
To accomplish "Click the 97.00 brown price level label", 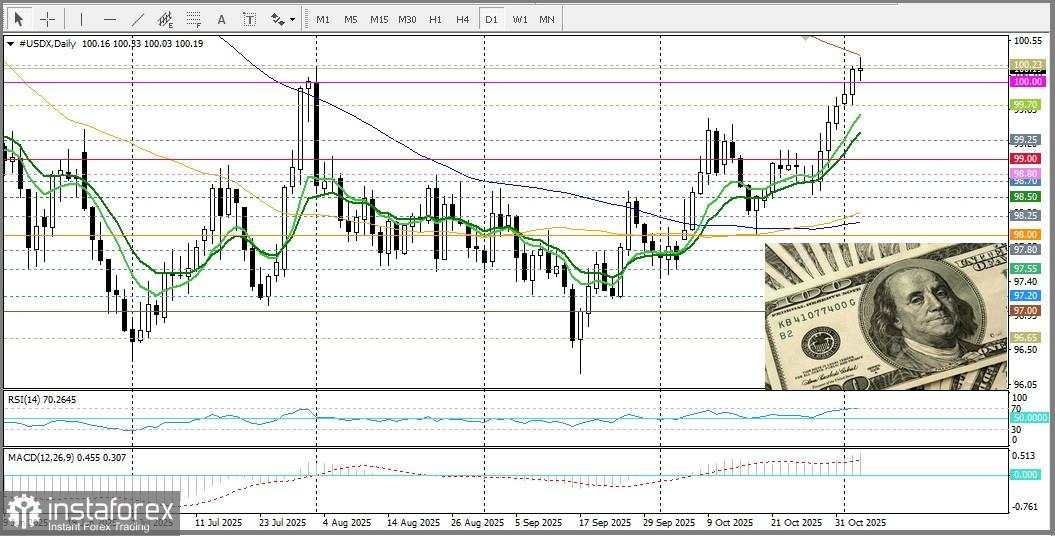I will click(x=1026, y=310).
